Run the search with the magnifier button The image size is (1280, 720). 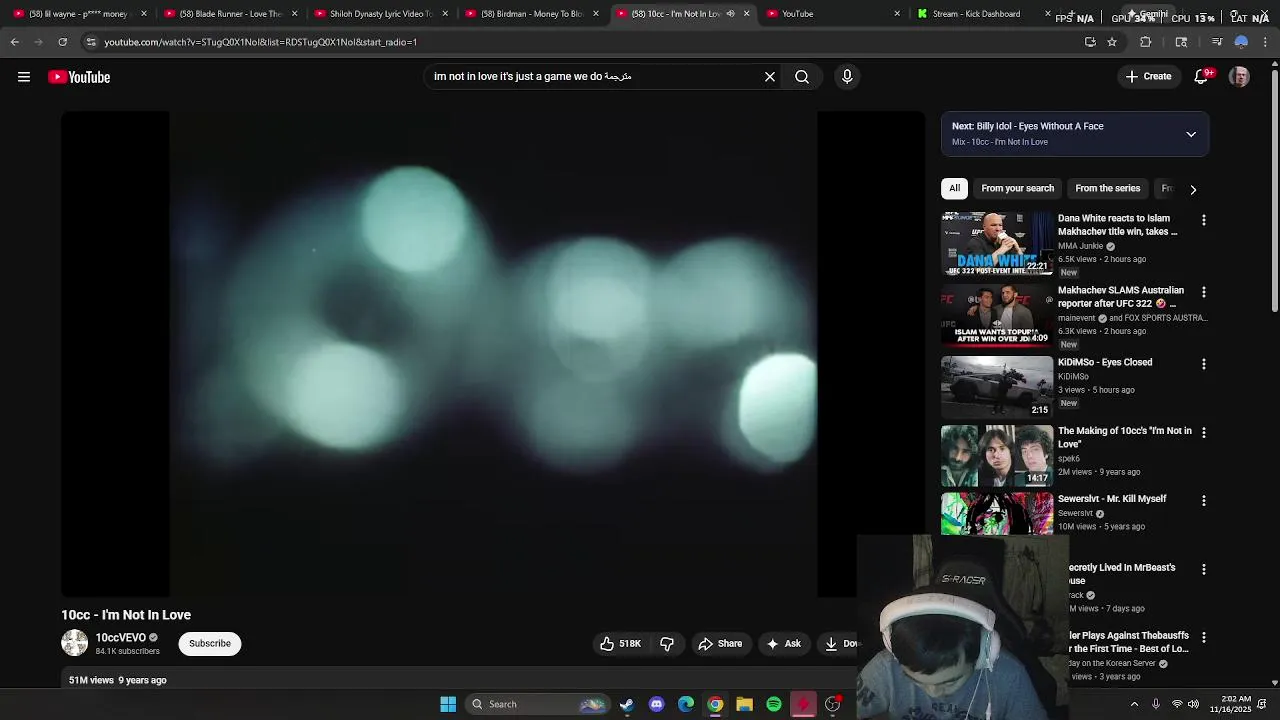coord(802,77)
